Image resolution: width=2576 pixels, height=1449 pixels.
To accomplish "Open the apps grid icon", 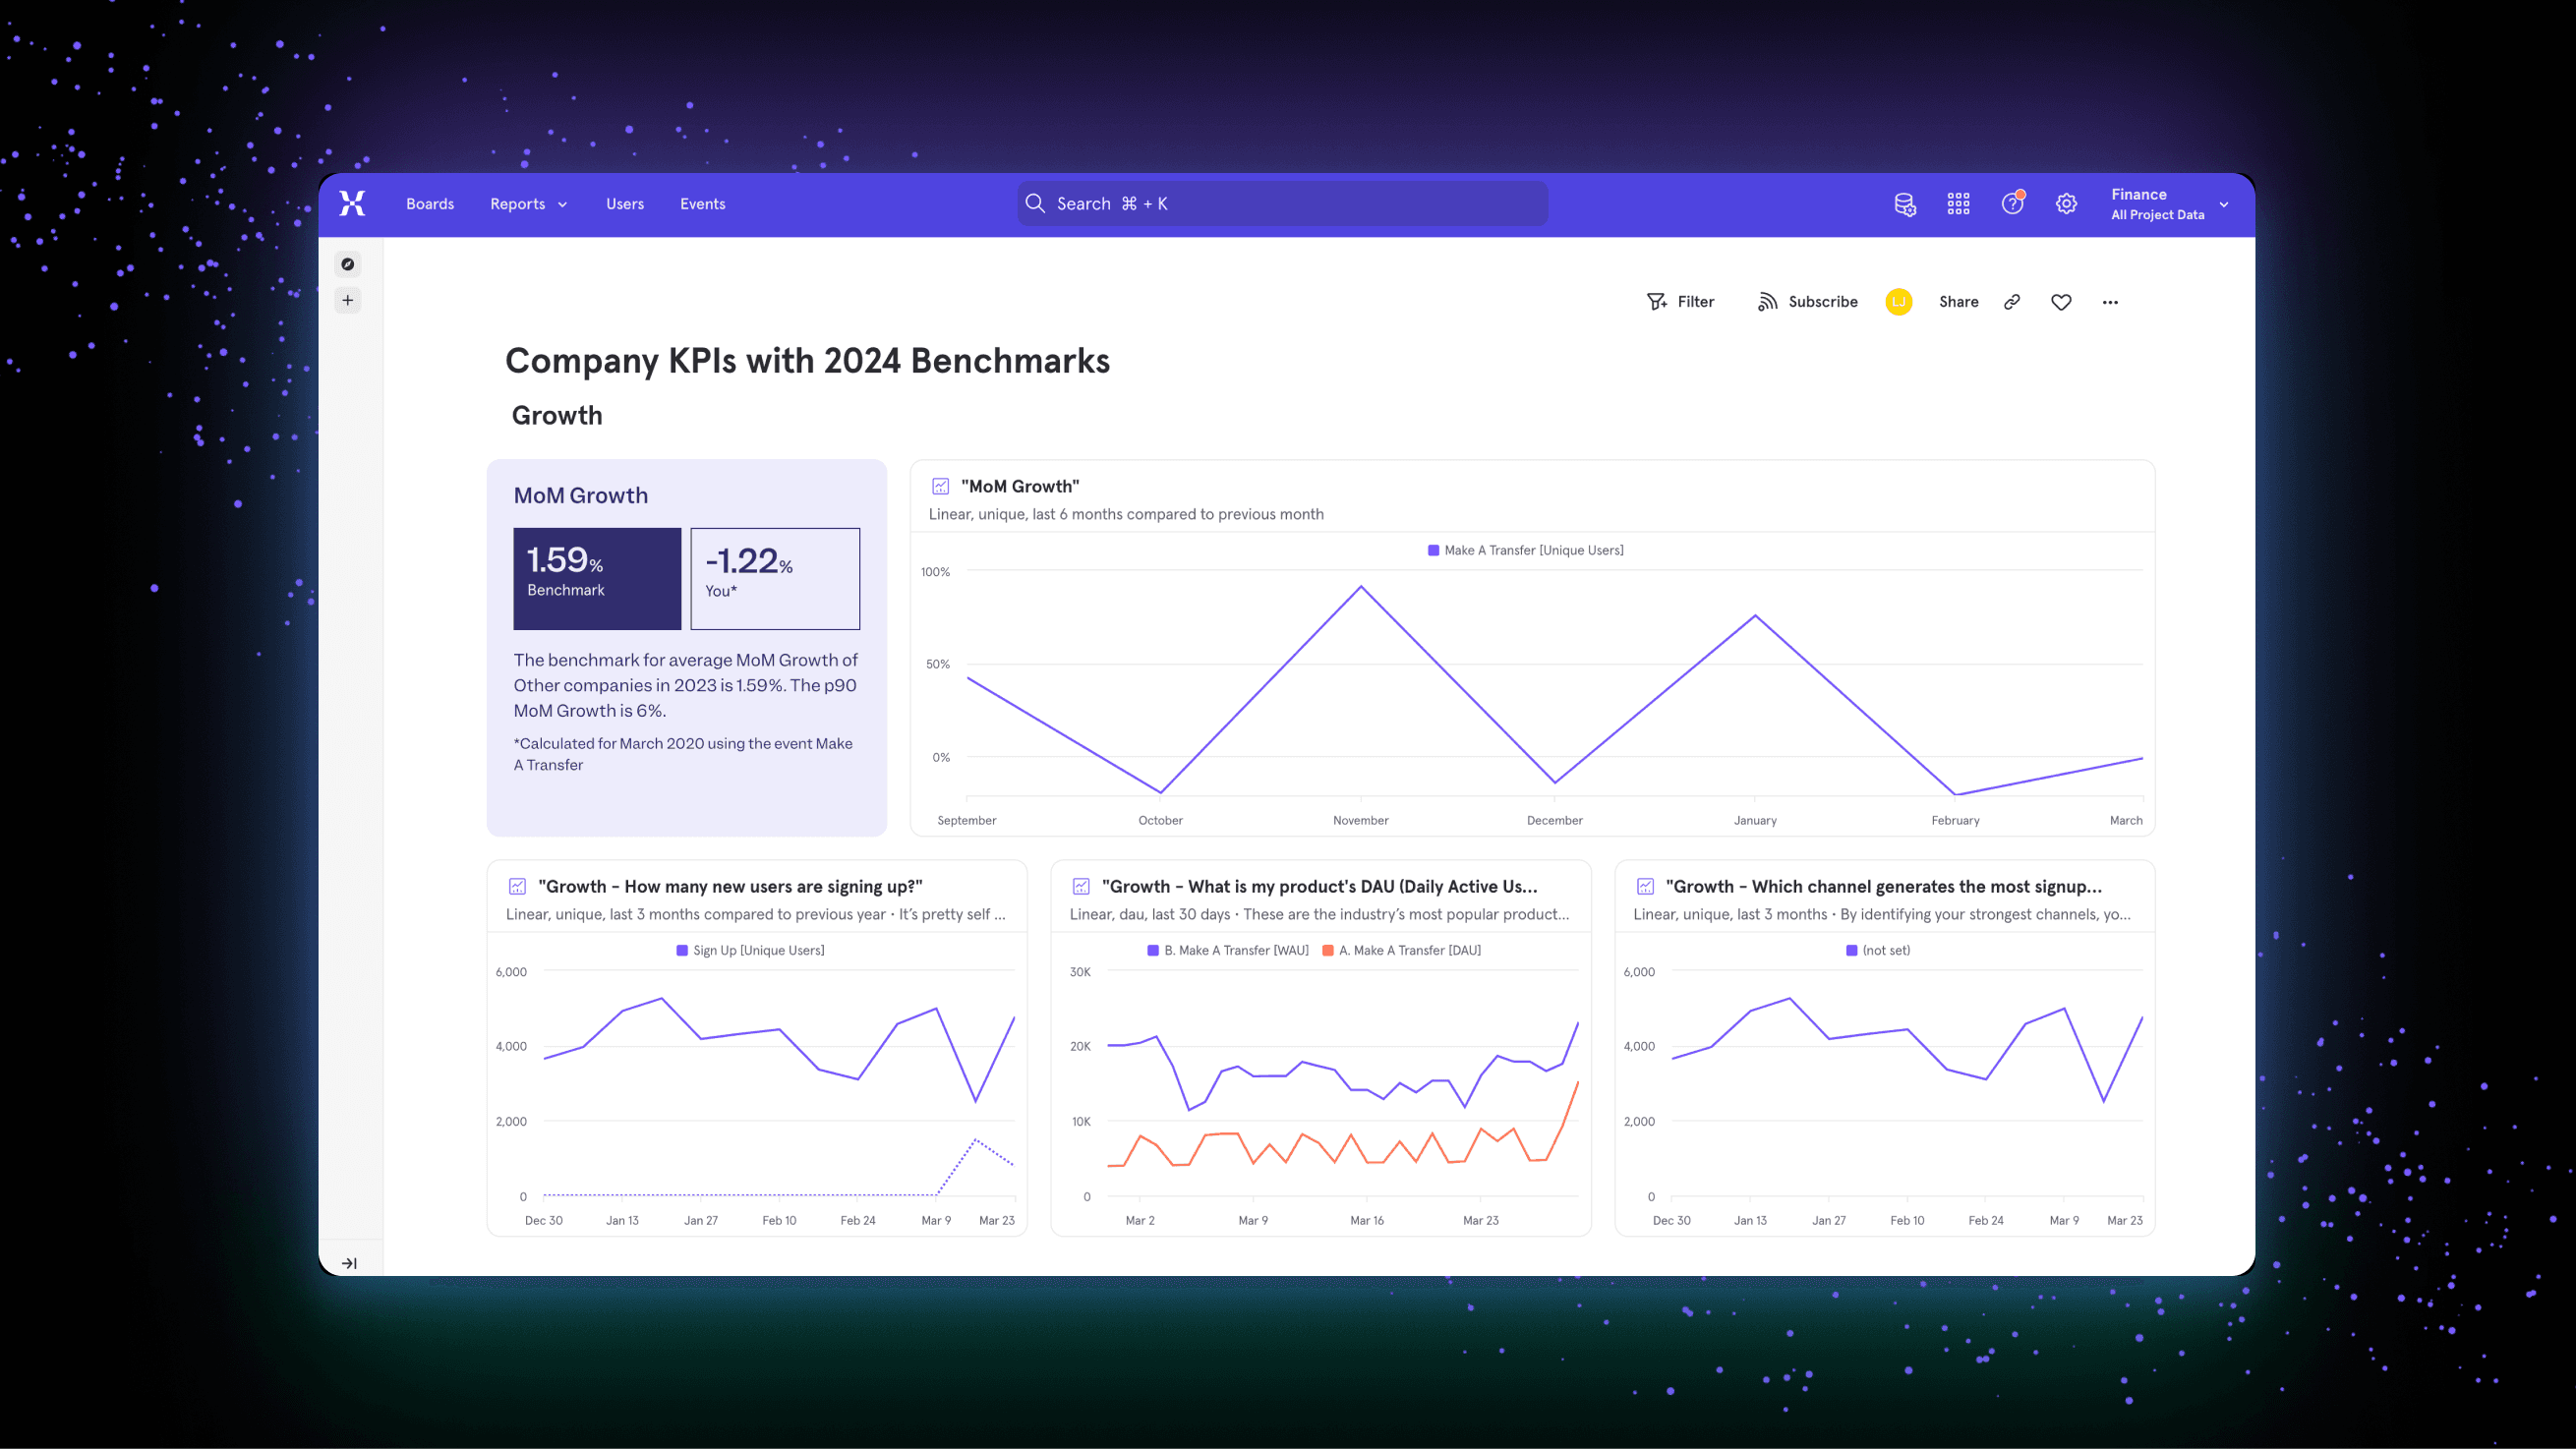I will (x=1958, y=204).
